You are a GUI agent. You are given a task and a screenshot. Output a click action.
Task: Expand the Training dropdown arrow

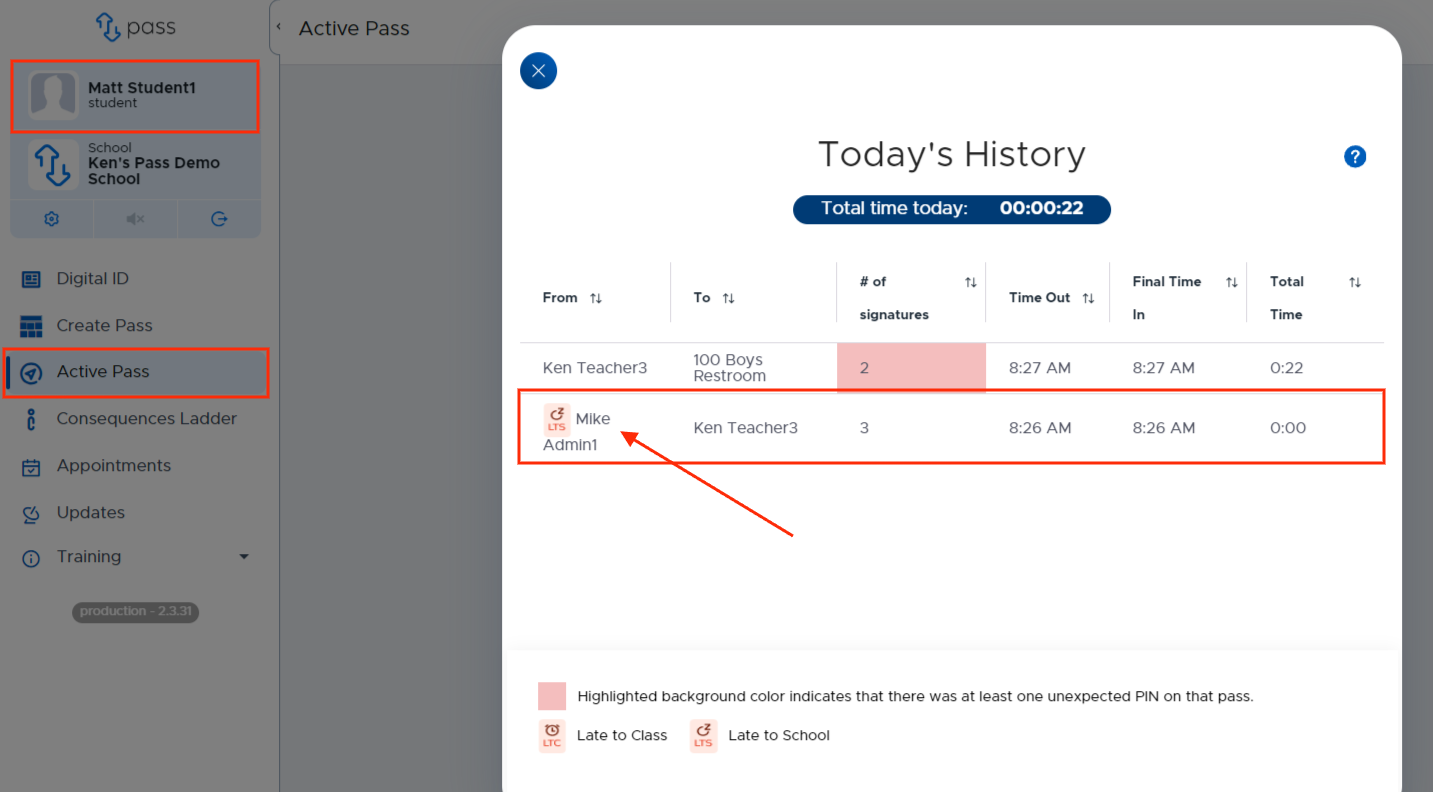point(244,557)
